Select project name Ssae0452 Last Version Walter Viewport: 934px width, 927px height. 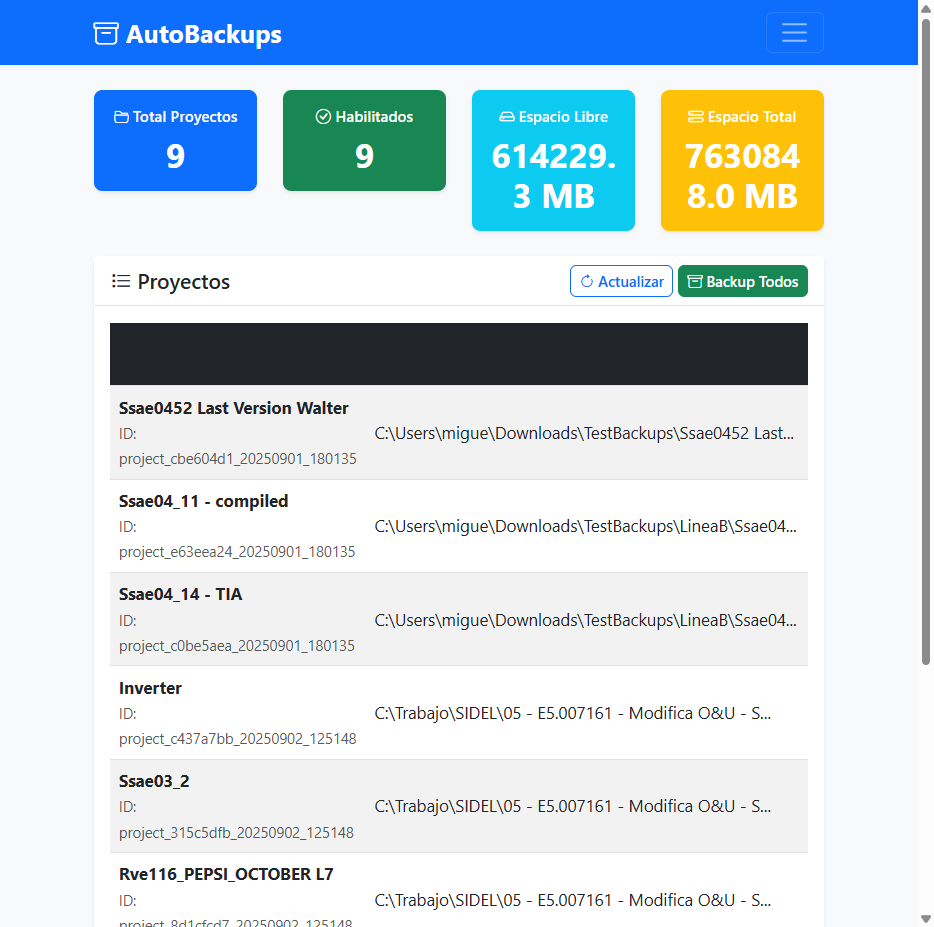point(234,408)
